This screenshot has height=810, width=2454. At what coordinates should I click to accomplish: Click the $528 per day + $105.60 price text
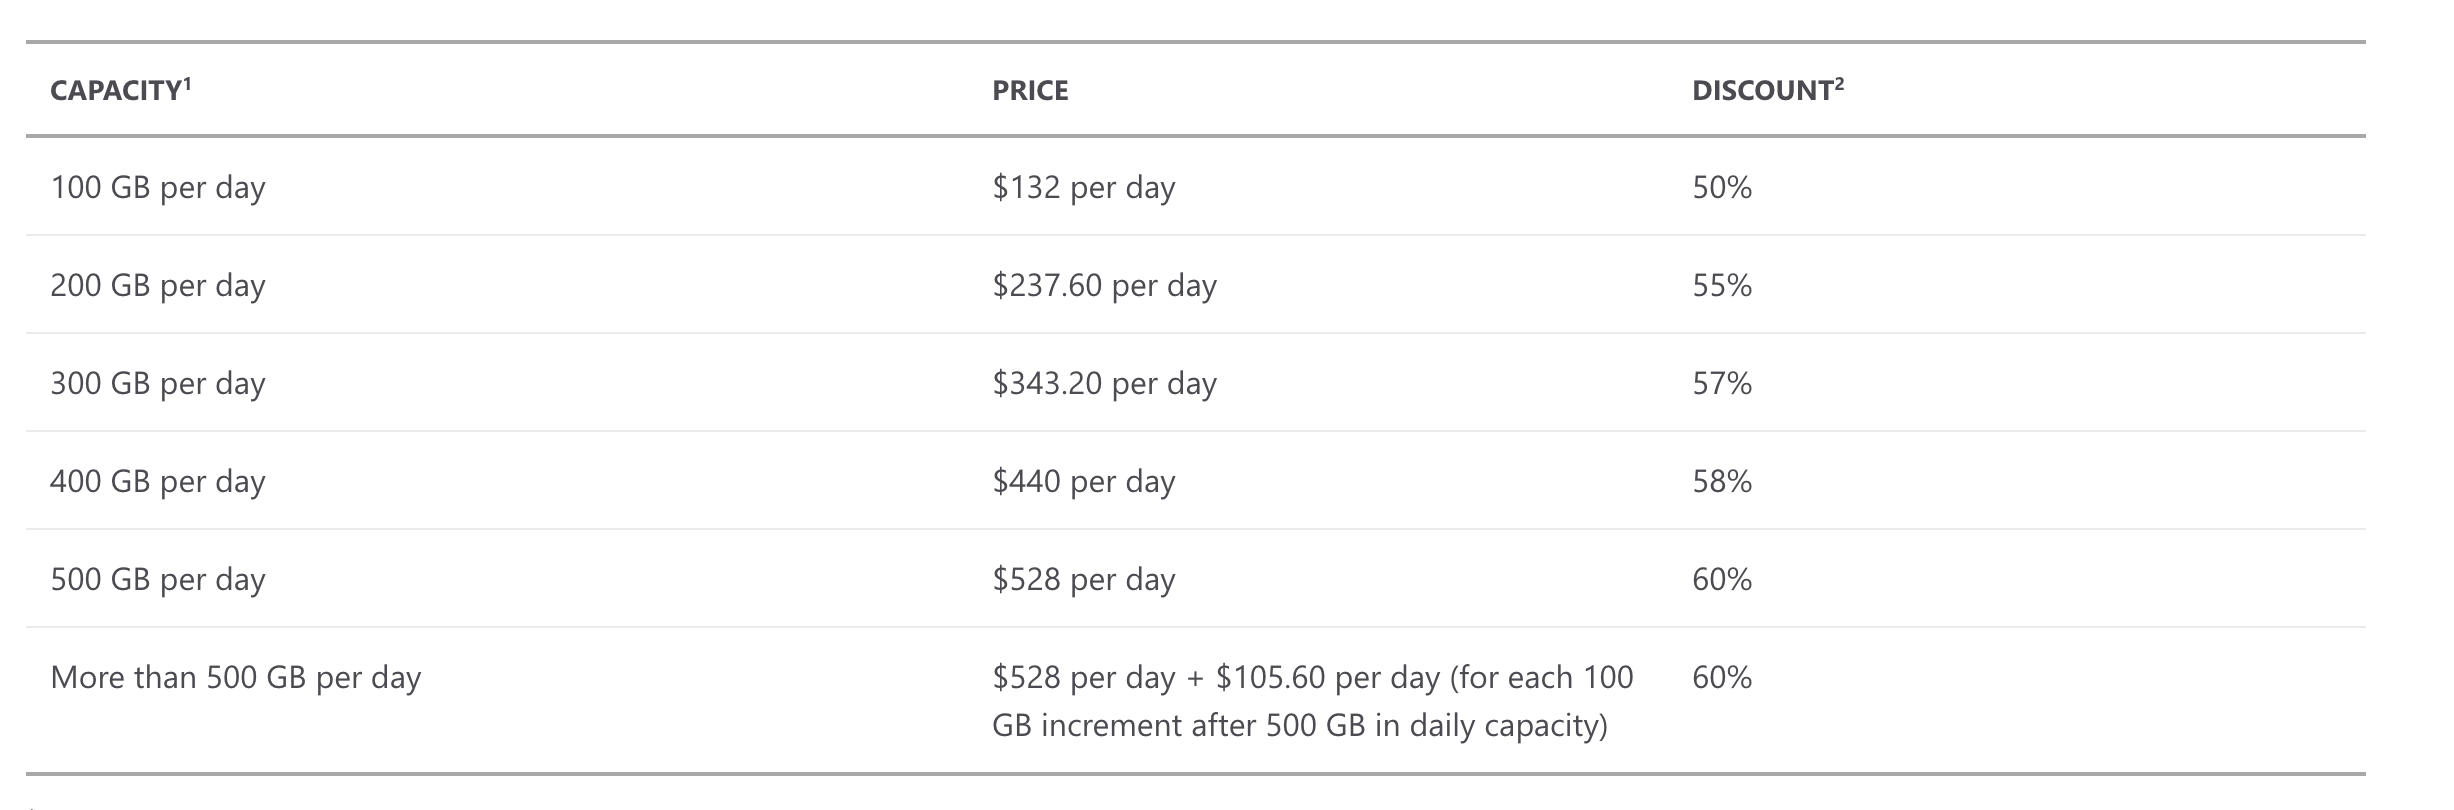click(1313, 701)
